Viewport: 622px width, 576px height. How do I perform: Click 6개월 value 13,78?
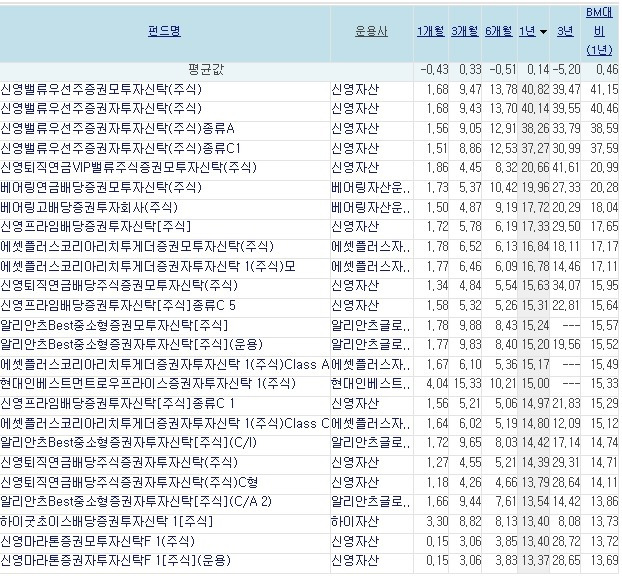[x=503, y=89]
